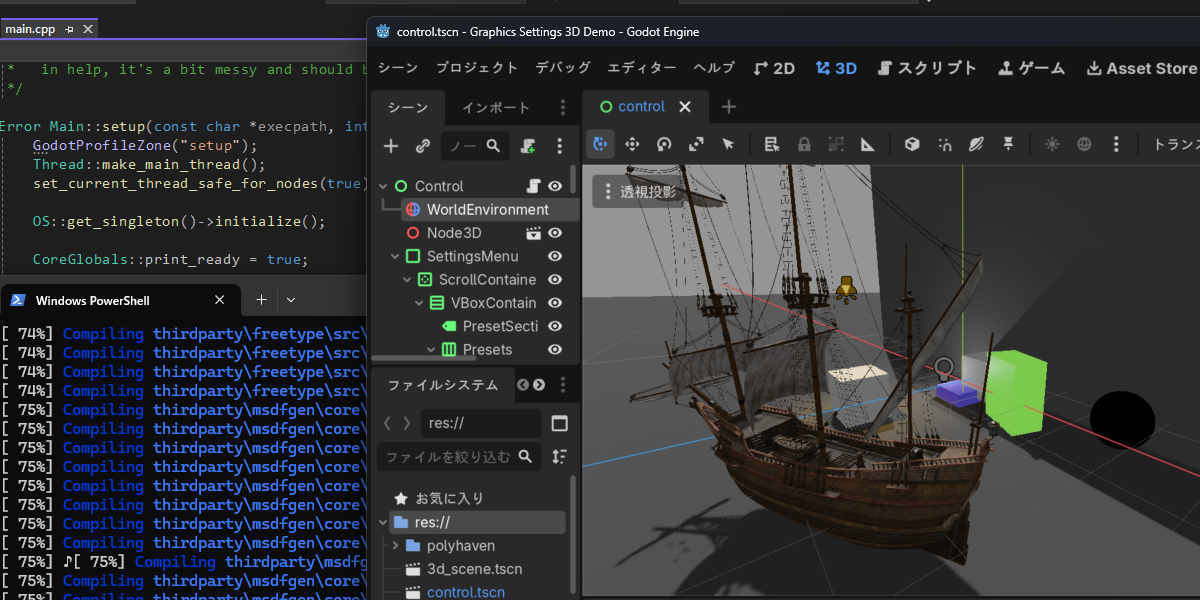The width and height of the screenshot is (1200, 600).
Task: Select 3d_scene.tscn in FileSystem
Action: tap(474, 569)
